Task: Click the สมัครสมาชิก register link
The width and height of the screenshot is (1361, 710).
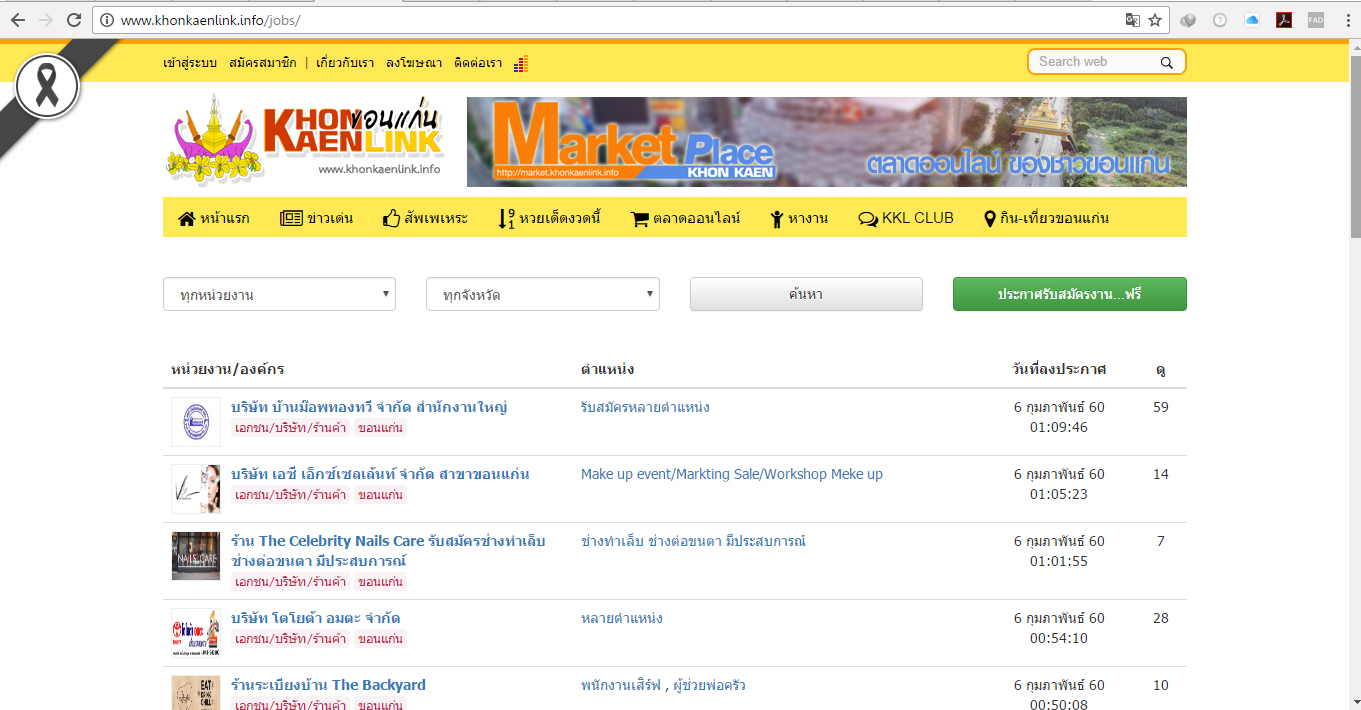Action: click(262, 63)
